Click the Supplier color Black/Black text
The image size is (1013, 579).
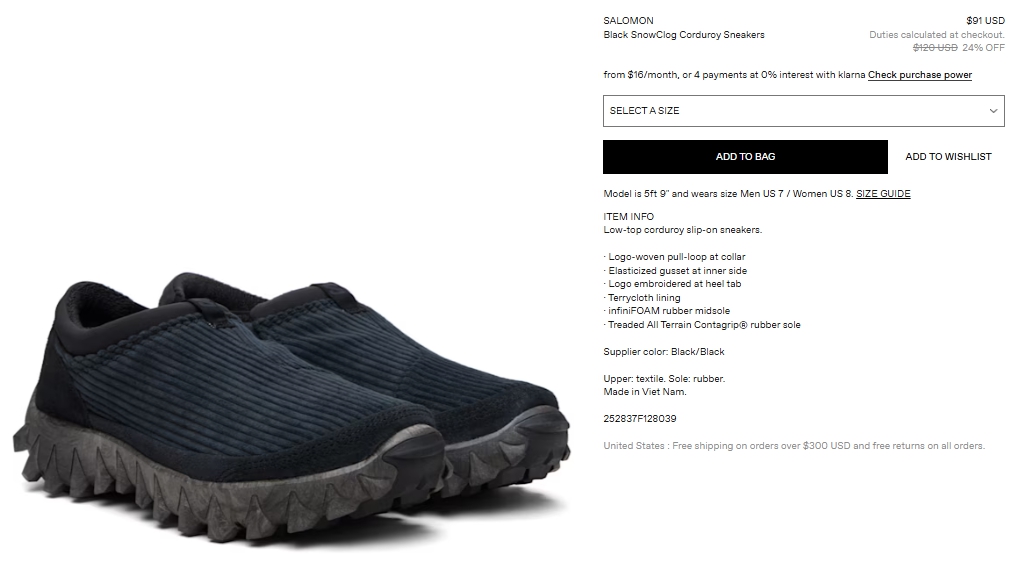pos(663,352)
